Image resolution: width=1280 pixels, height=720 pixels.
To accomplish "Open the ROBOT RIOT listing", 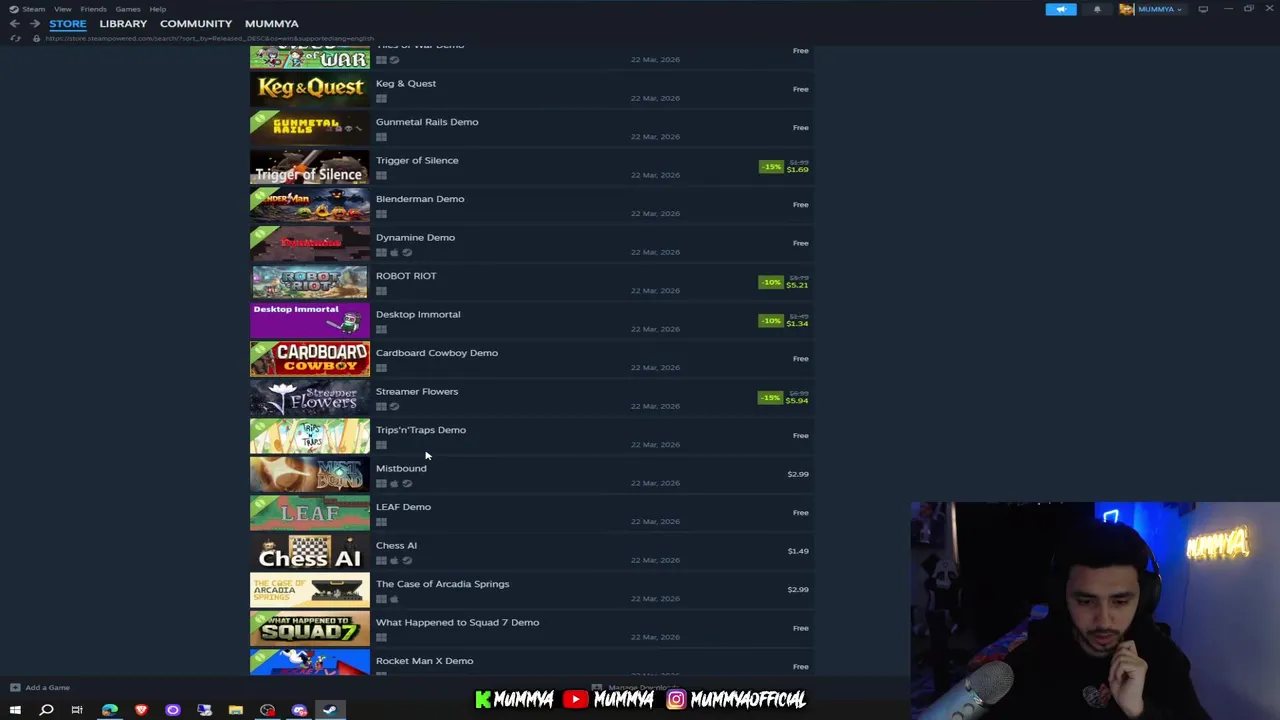I will pos(531,281).
